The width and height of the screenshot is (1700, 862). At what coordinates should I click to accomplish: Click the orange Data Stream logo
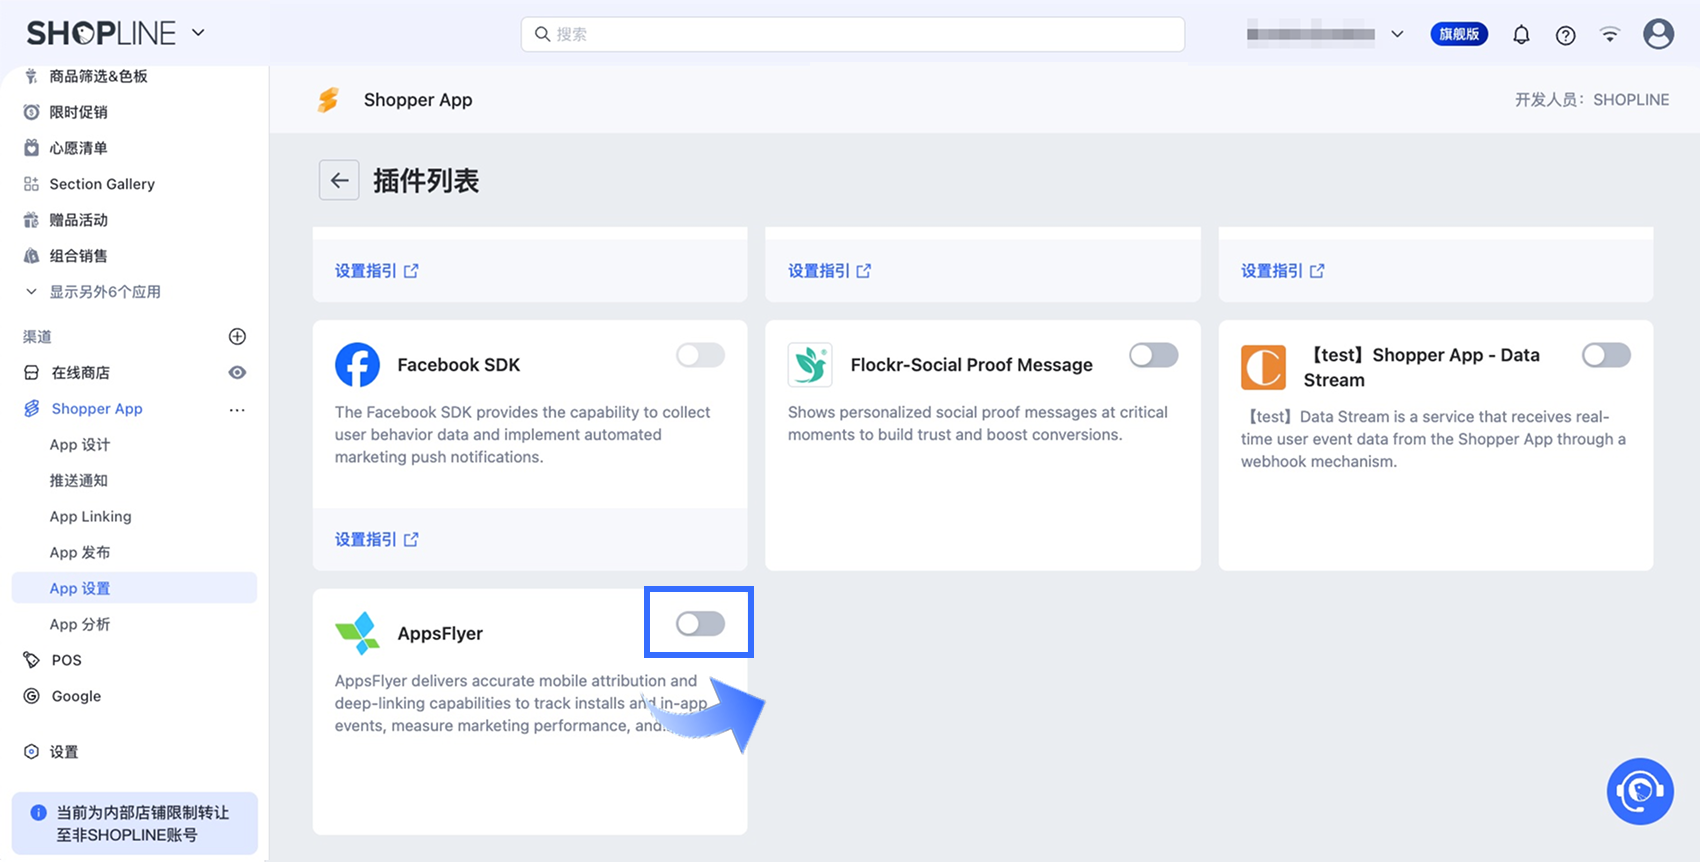1264,367
